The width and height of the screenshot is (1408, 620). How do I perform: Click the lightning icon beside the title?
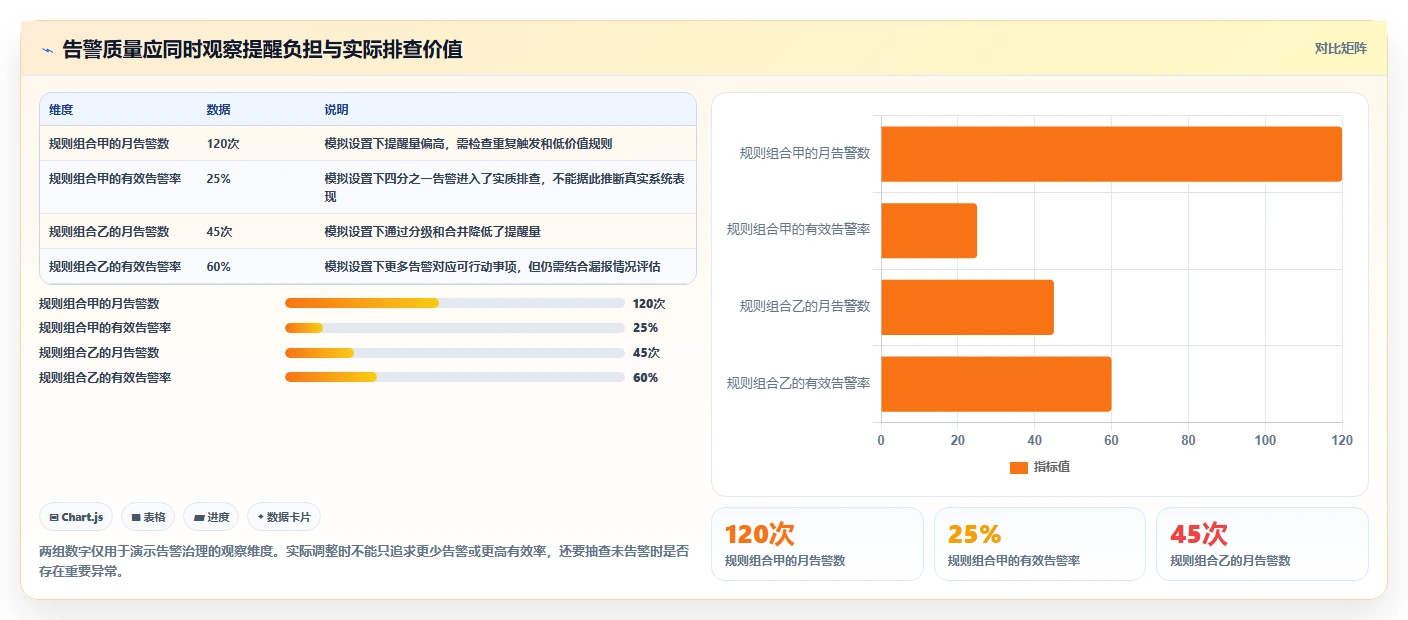pos(47,49)
